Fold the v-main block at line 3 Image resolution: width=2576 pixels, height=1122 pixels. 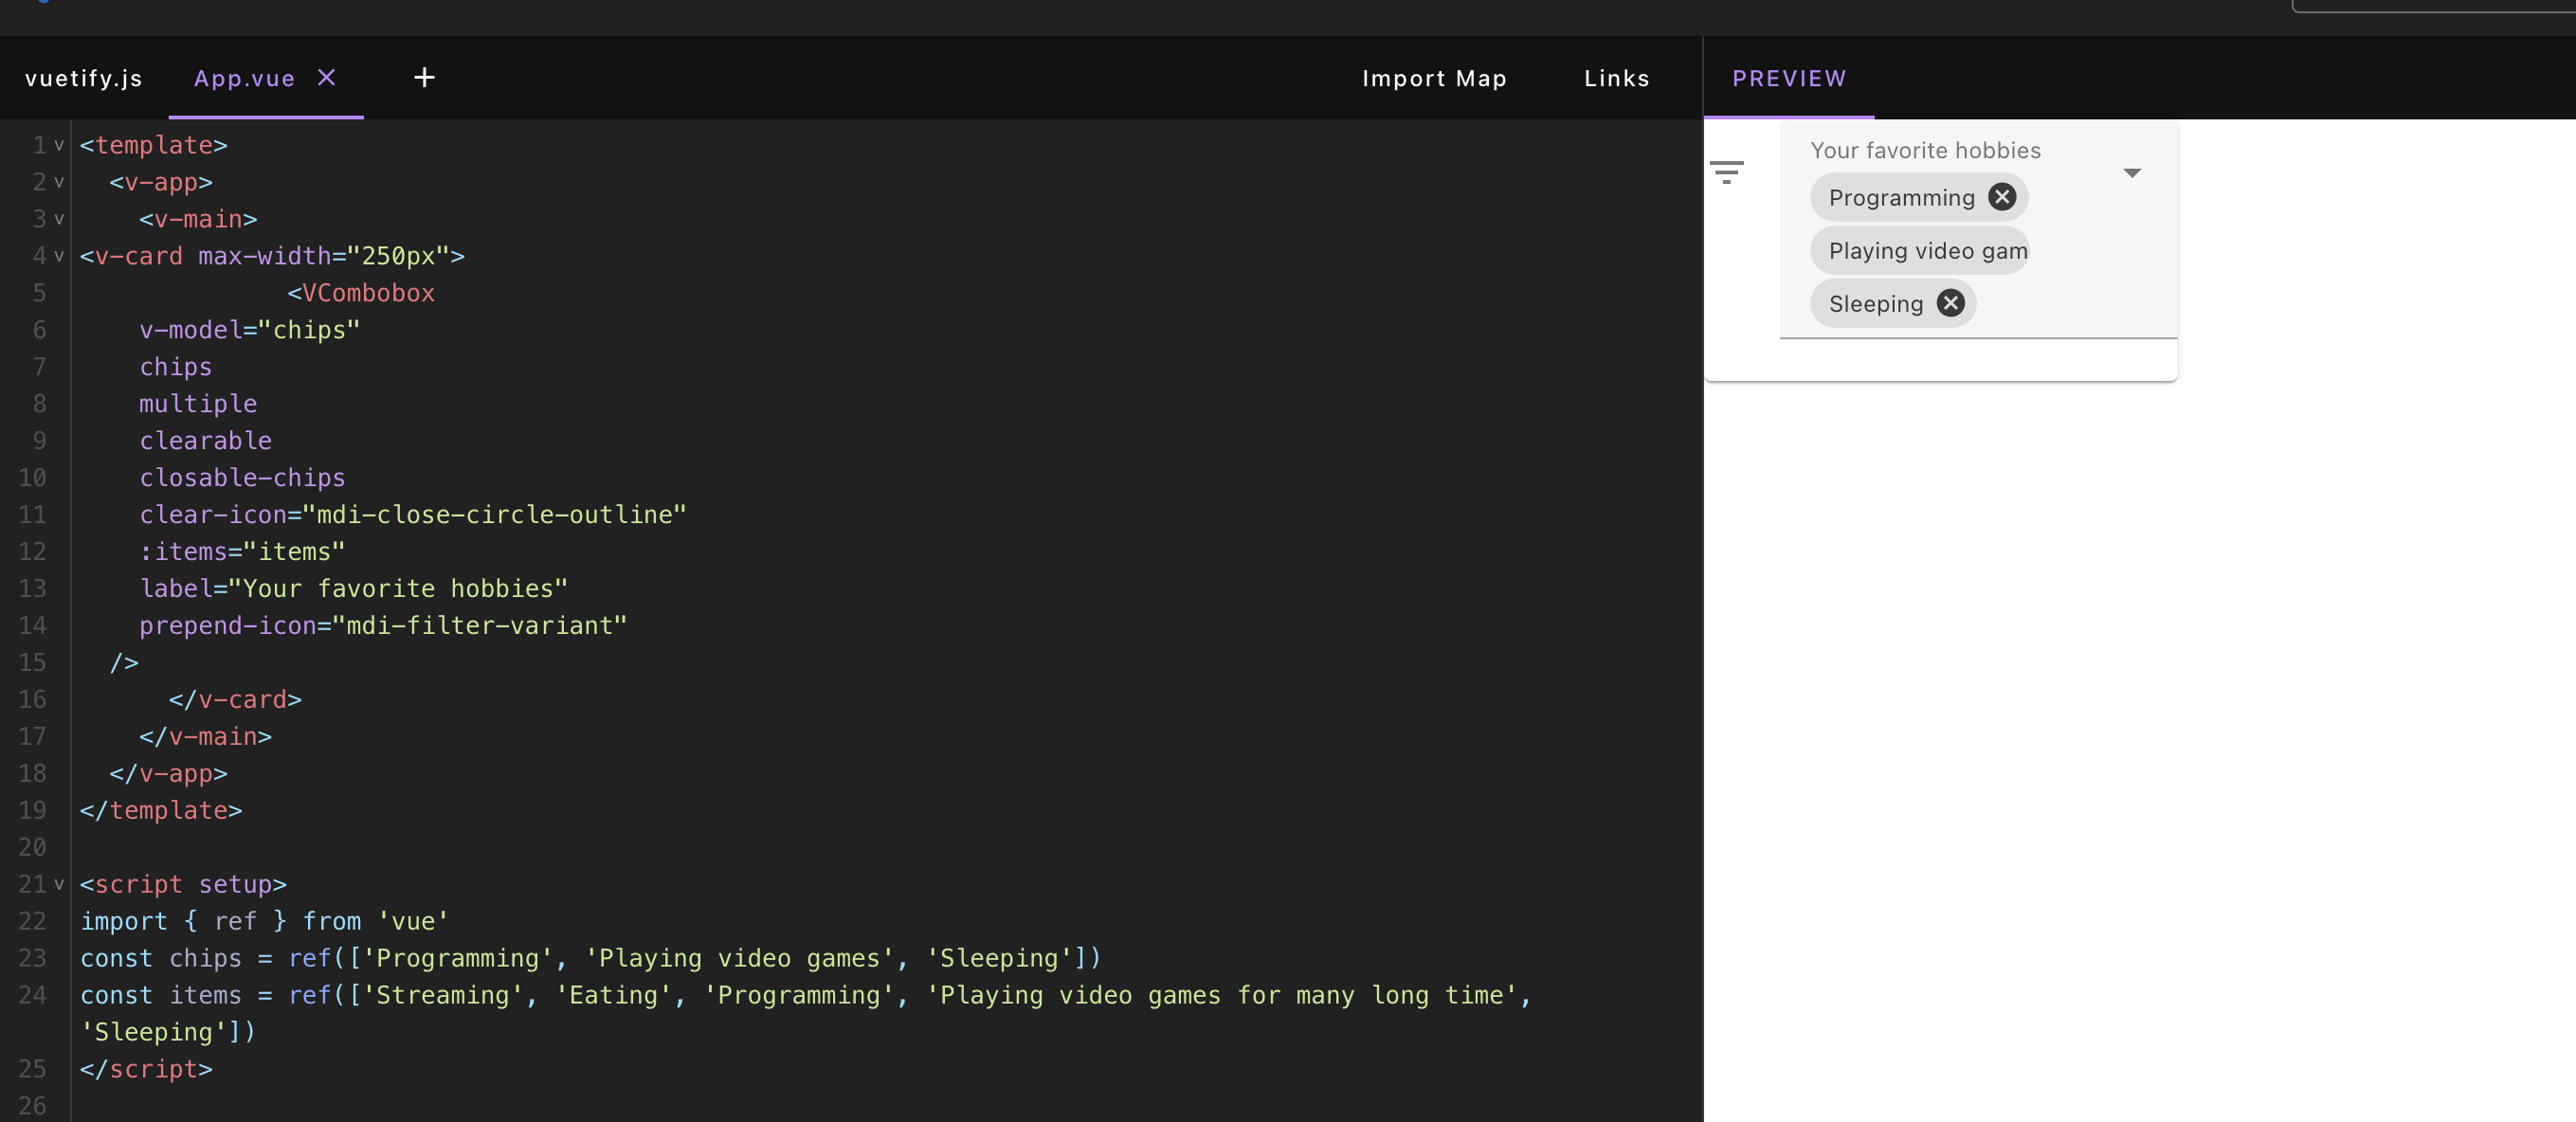(x=59, y=219)
